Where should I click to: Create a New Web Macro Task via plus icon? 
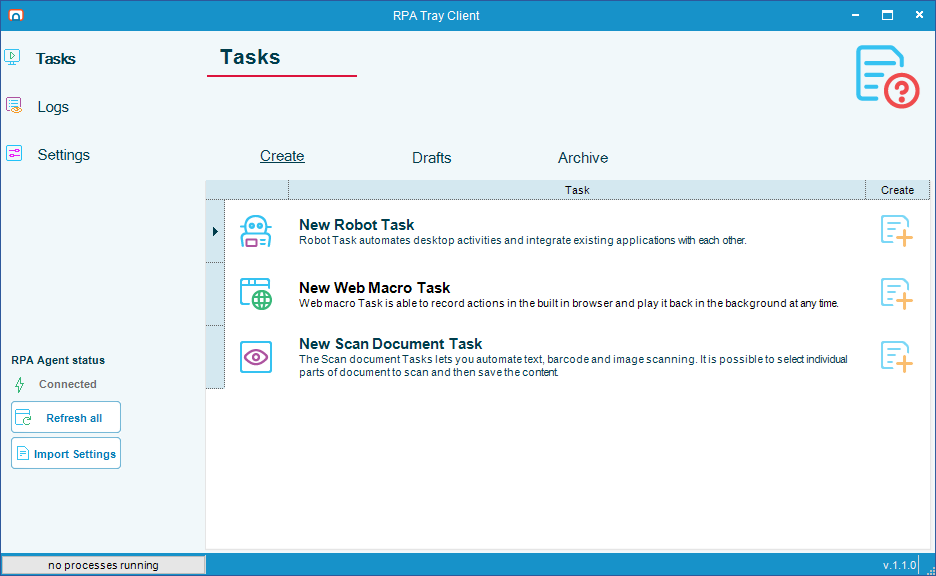(x=897, y=294)
